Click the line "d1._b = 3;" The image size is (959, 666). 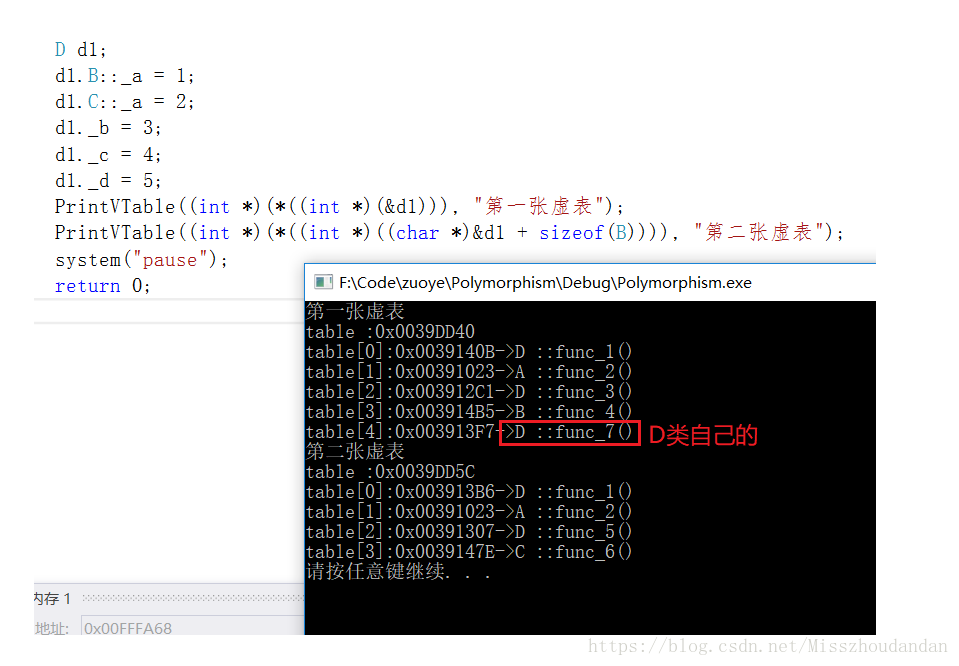pyautogui.click(x=108, y=128)
